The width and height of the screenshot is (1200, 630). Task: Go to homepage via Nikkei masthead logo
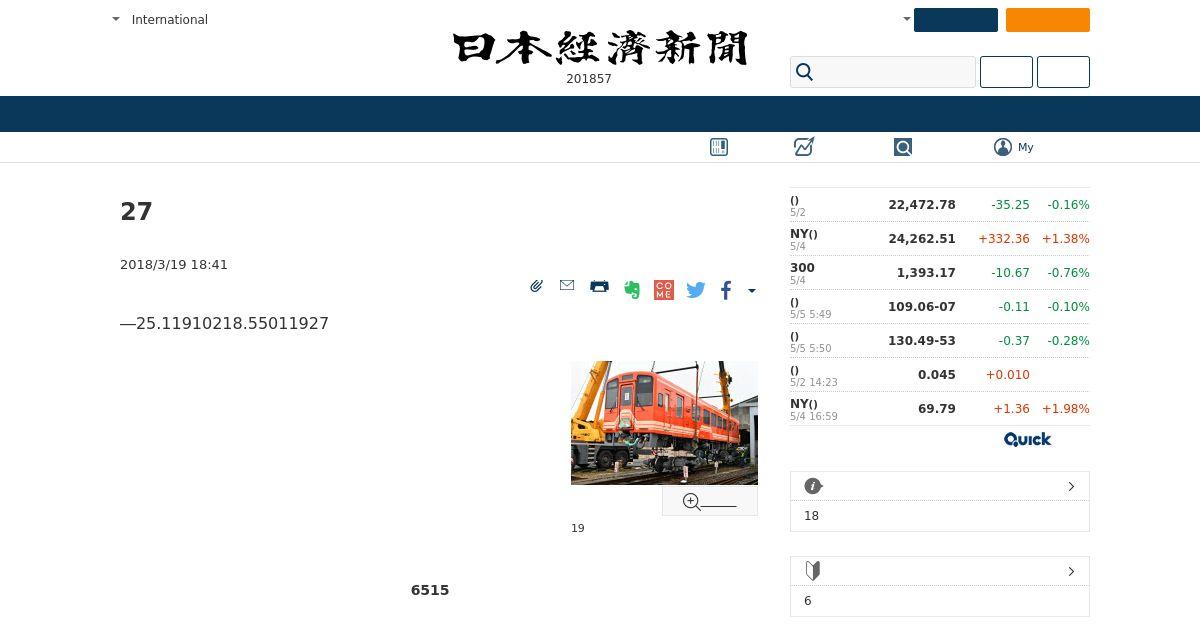click(600, 48)
